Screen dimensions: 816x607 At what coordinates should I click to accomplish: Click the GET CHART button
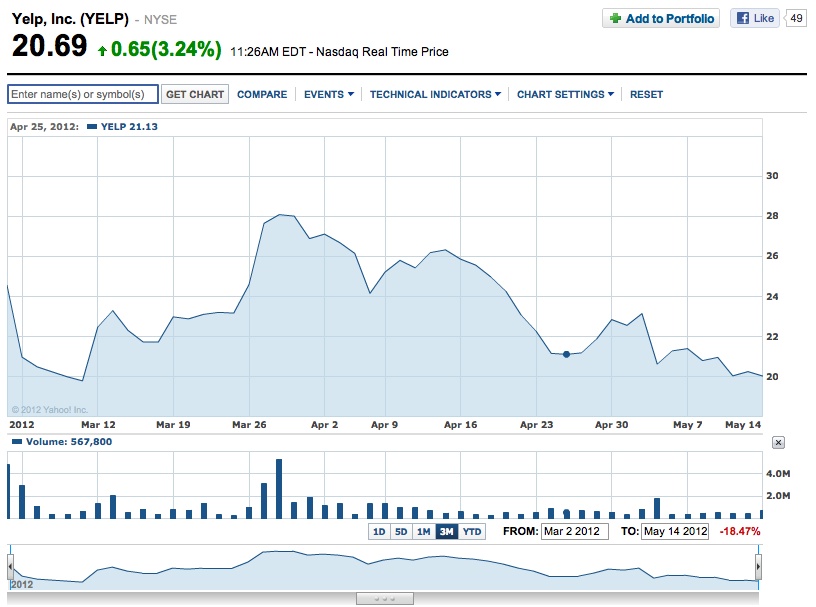(195, 94)
